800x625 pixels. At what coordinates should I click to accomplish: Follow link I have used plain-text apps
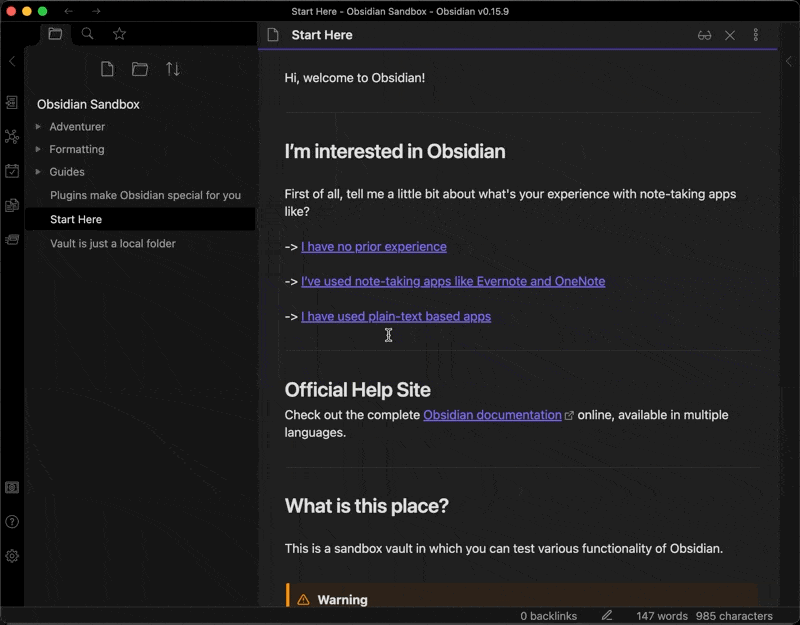point(396,317)
